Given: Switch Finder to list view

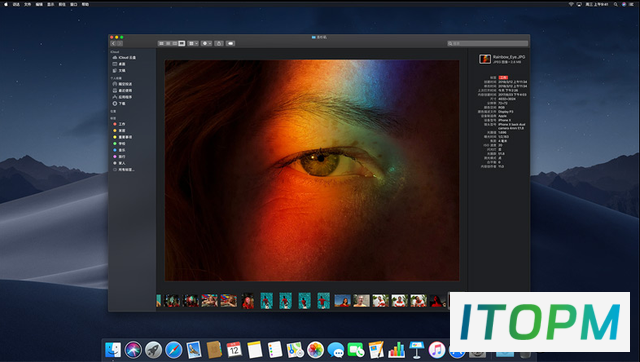Looking at the screenshot, I should tap(168, 43).
